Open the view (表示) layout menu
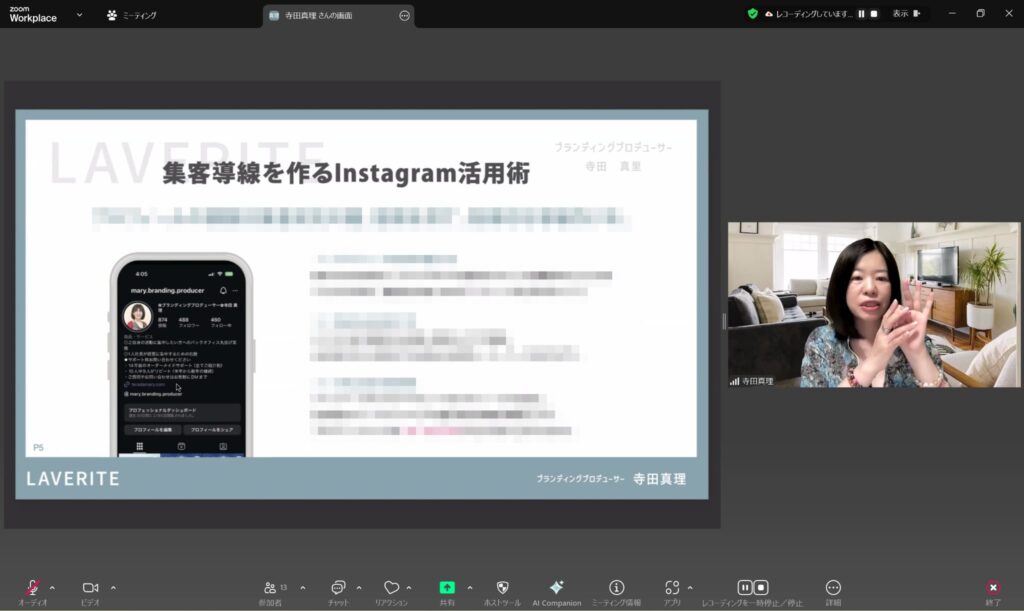Image resolution: width=1024 pixels, height=611 pixels. (x=906, y=14)
